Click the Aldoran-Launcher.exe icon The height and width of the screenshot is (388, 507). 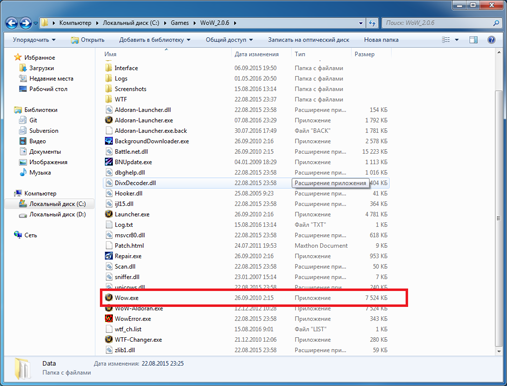point(109,120)
